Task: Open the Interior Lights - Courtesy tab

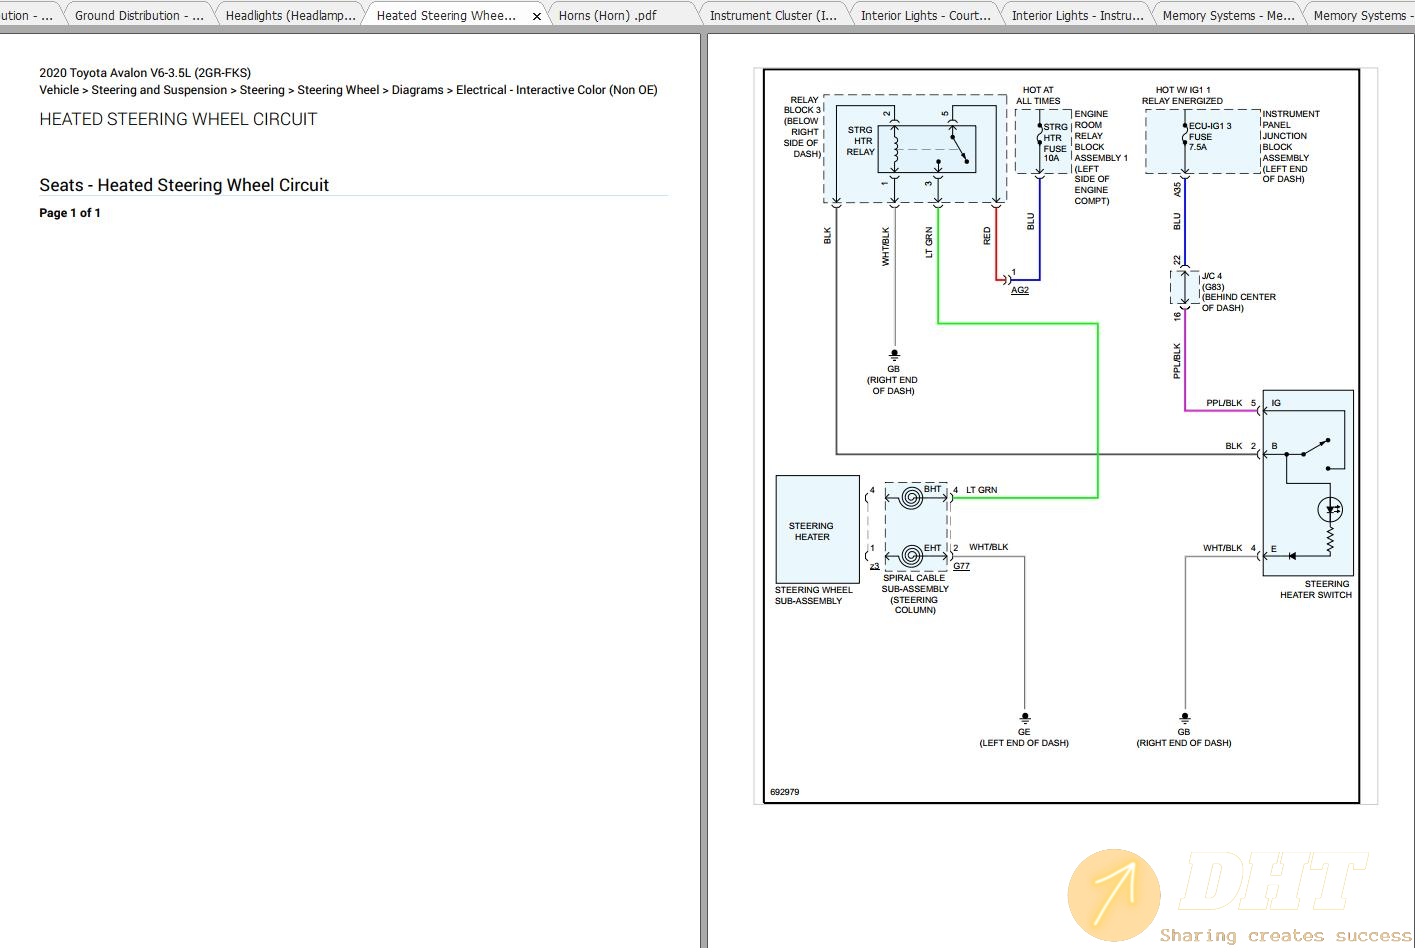Action: coord(925,15)
